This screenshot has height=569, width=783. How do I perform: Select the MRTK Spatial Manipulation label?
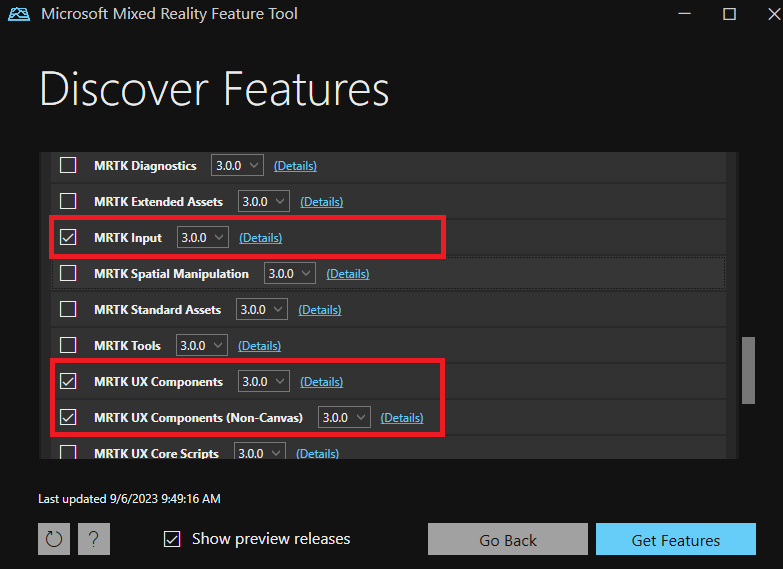click(x=171, y=274)
